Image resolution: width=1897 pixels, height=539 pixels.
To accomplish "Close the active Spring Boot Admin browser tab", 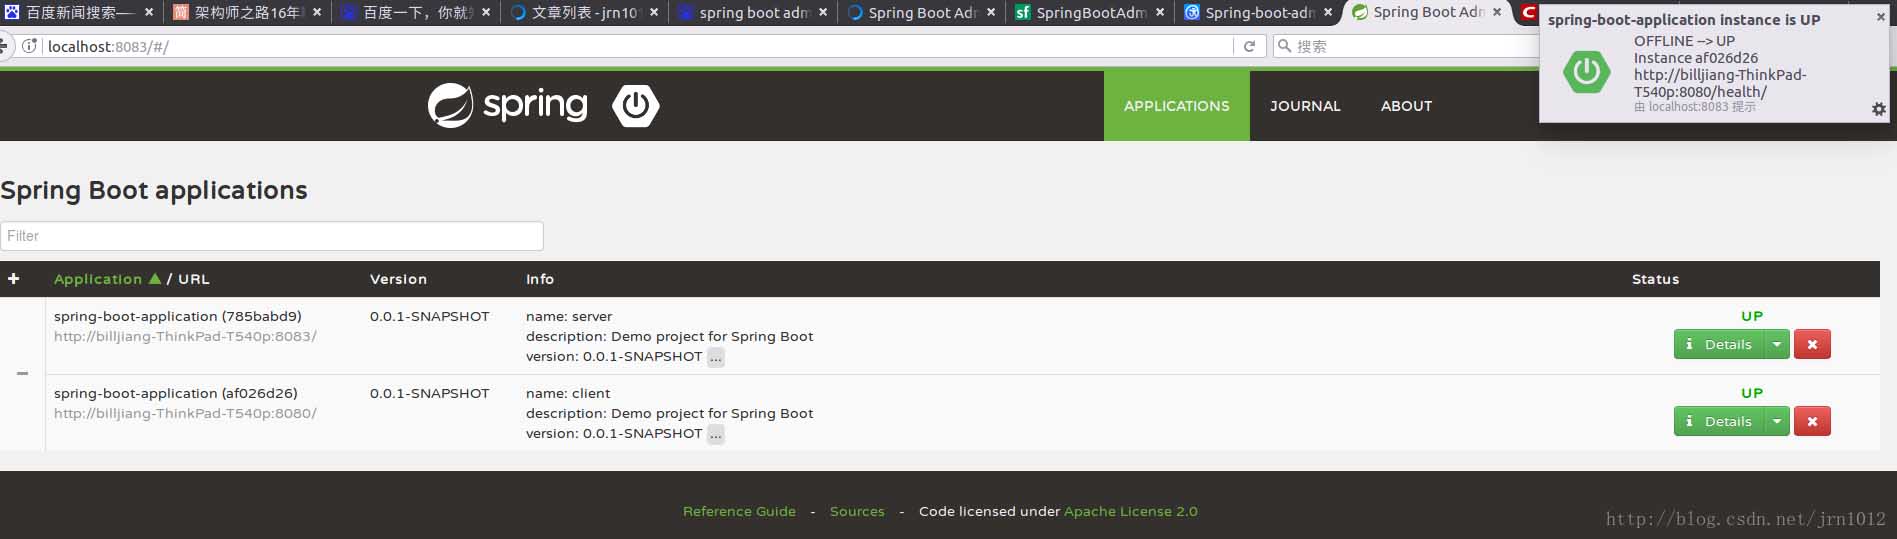I will 1497,12.
